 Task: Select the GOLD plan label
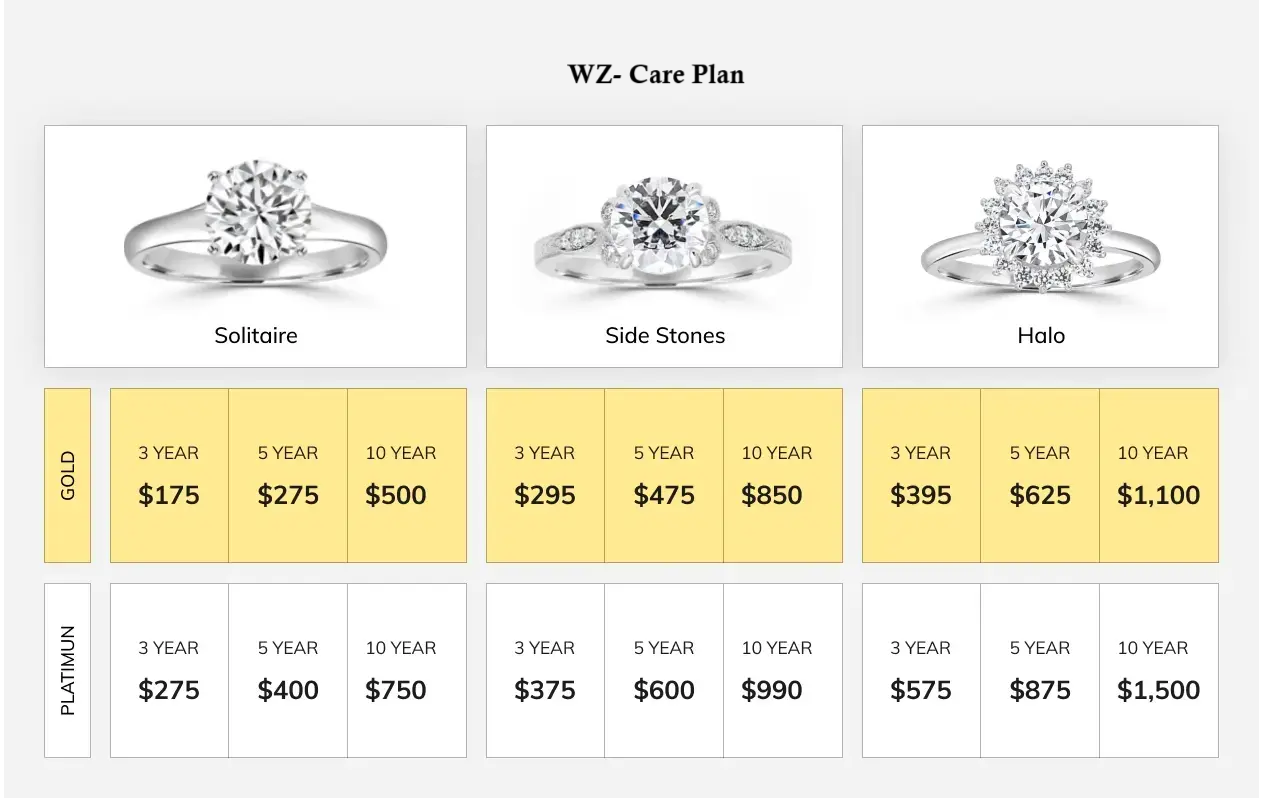pos(68,475)
